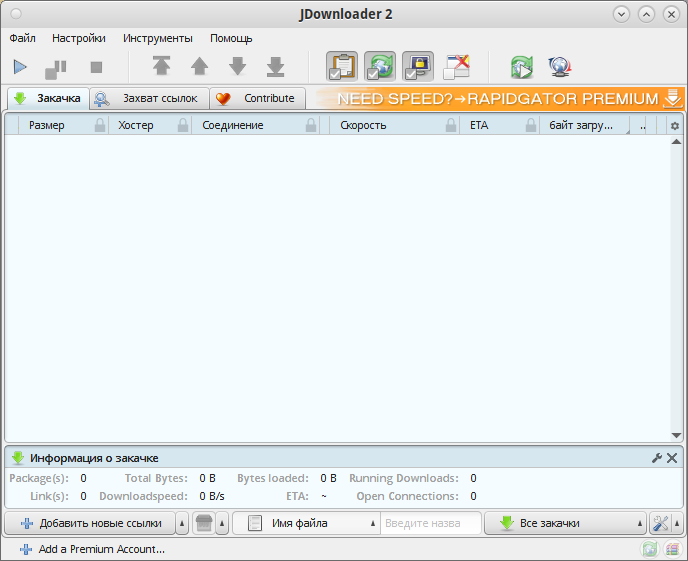Minimize JDownloader 2 window
Image resolution: width=688 pixels, height=561 pixels.
(x=621, y=14)
